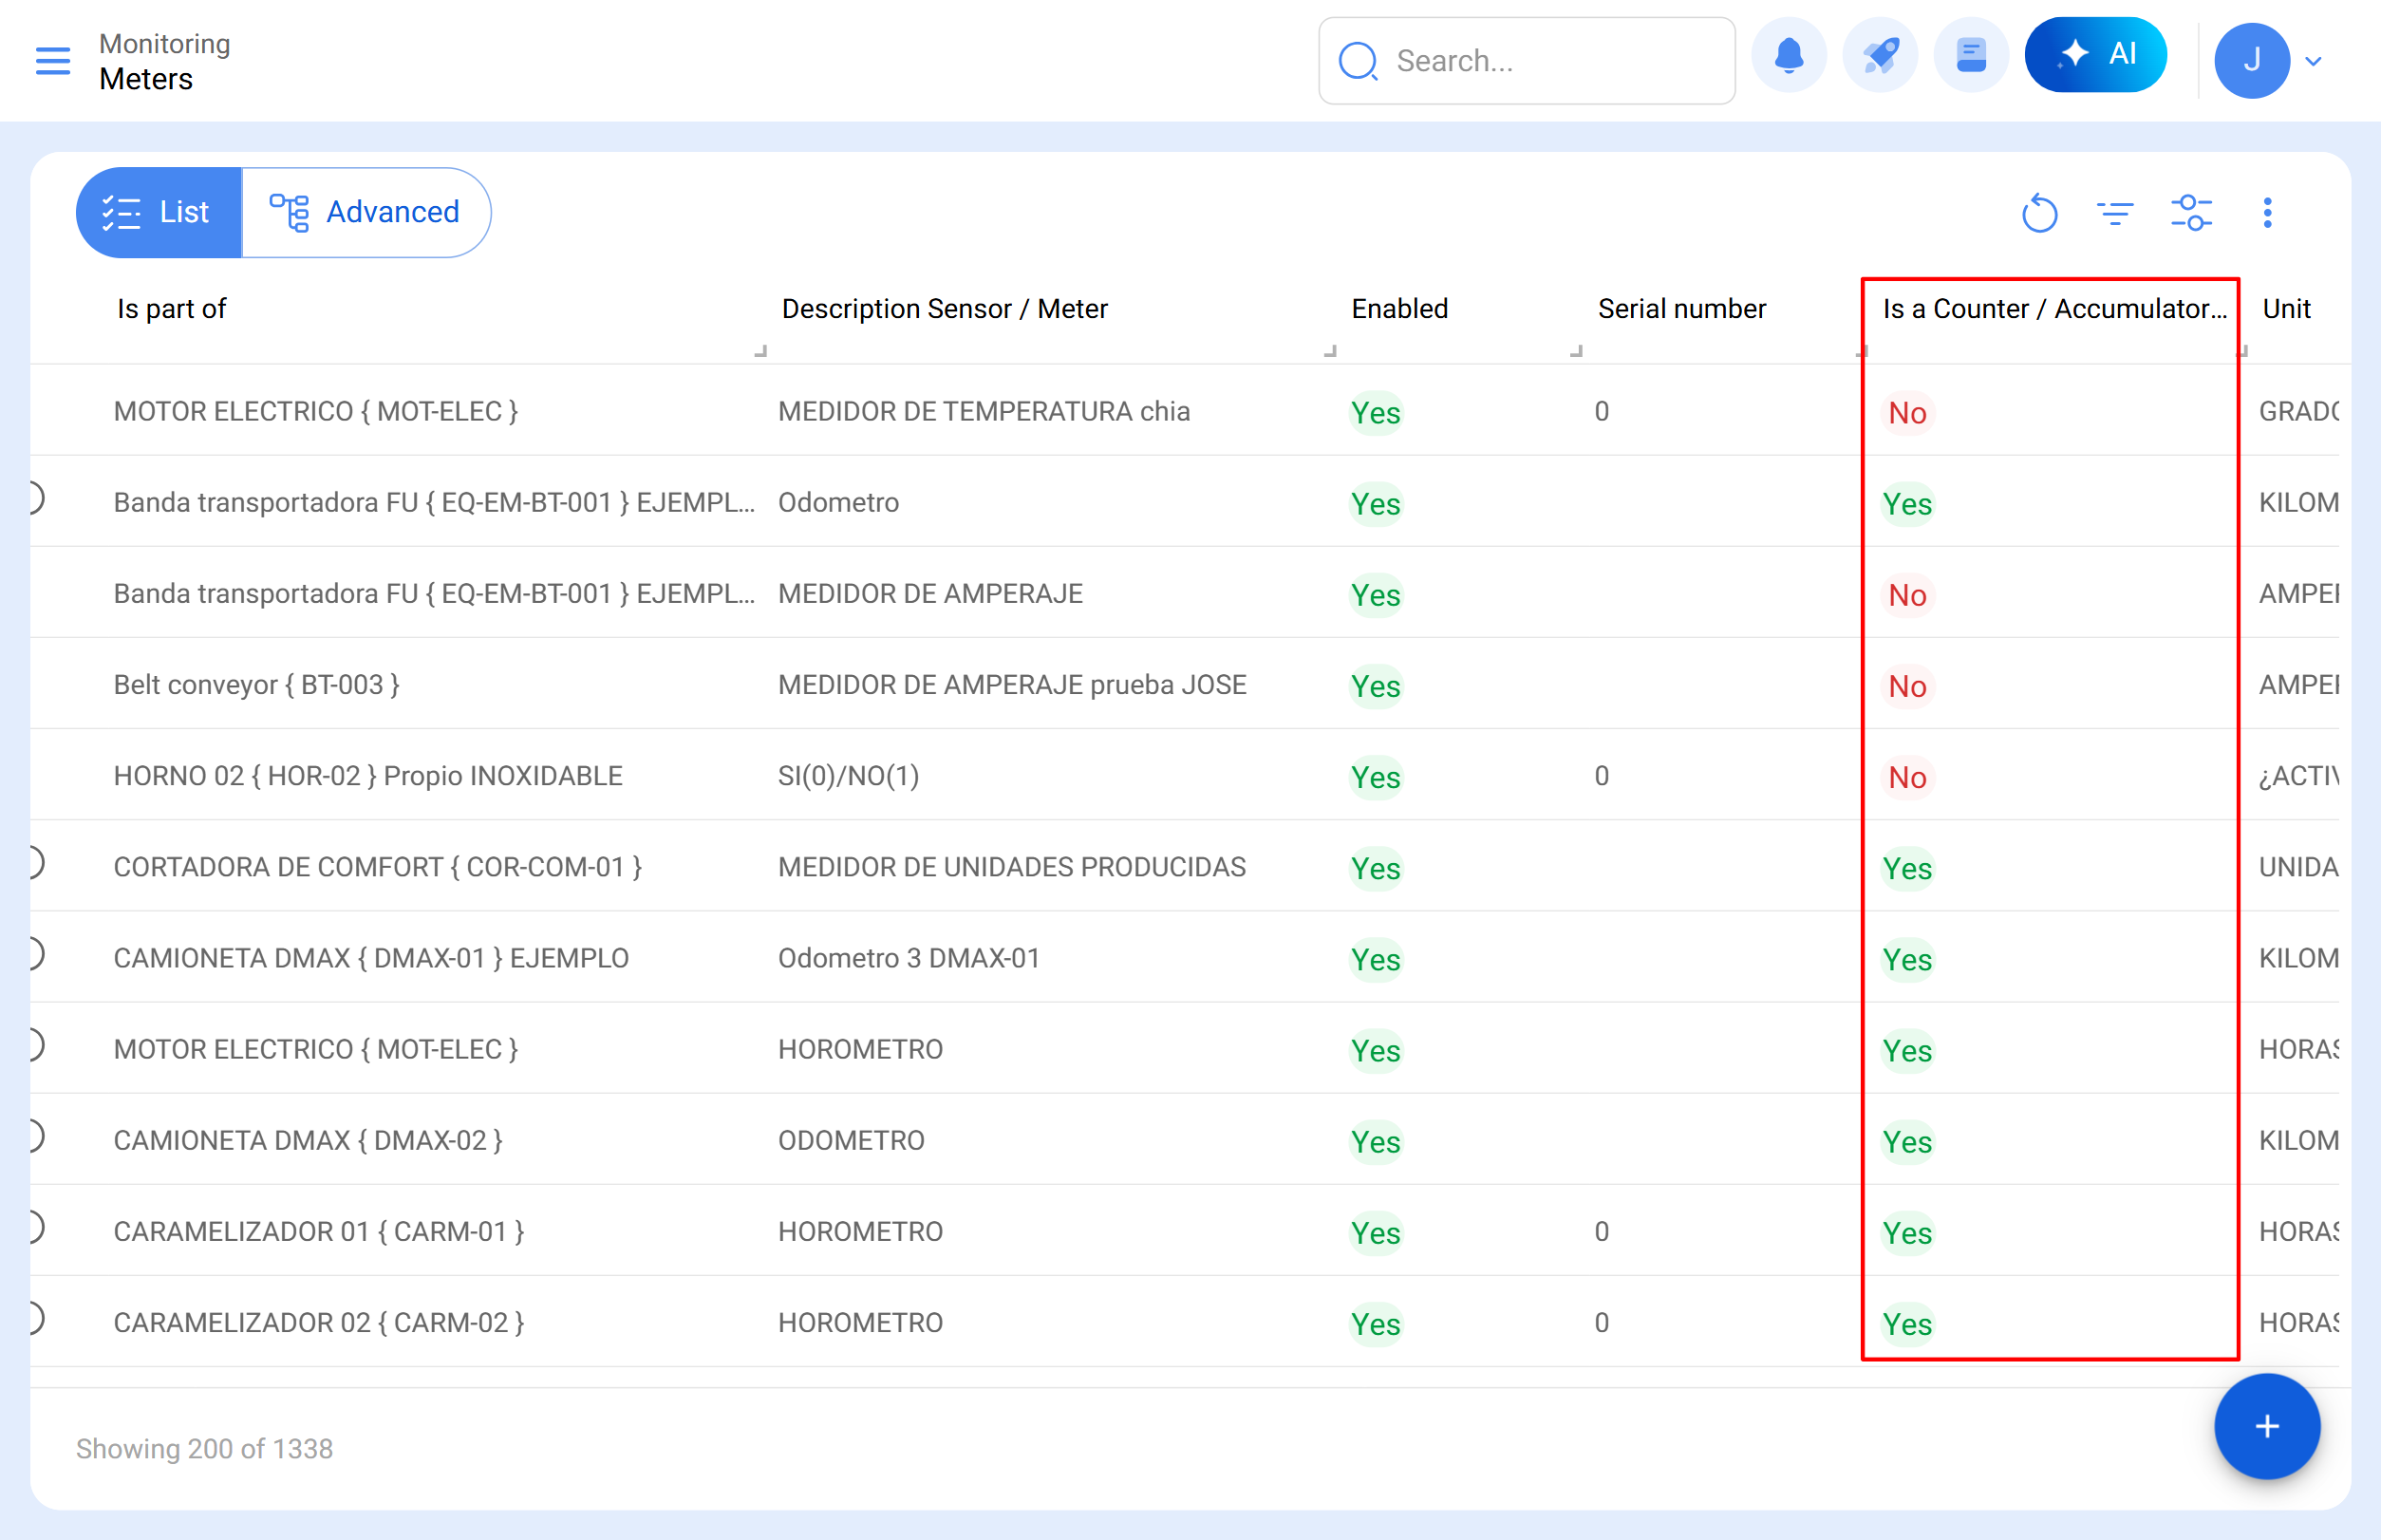This screenshot has width=2381, height=1540.
Task: Open the three-dot more options menu
Action: 2266,213
